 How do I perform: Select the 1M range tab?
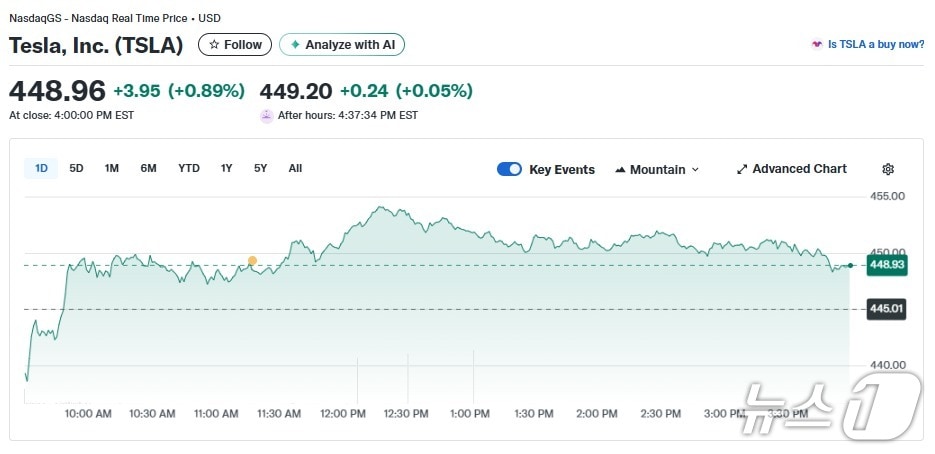pos(111,169)
